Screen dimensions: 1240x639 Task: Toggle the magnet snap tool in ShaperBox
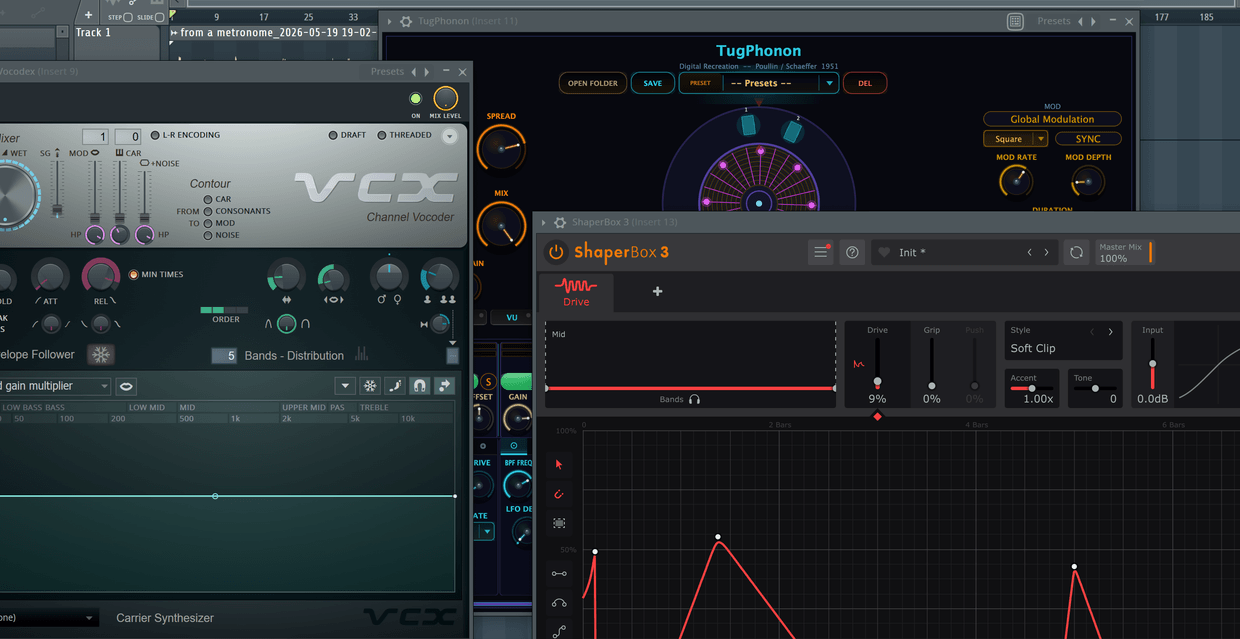click(559, 494)
